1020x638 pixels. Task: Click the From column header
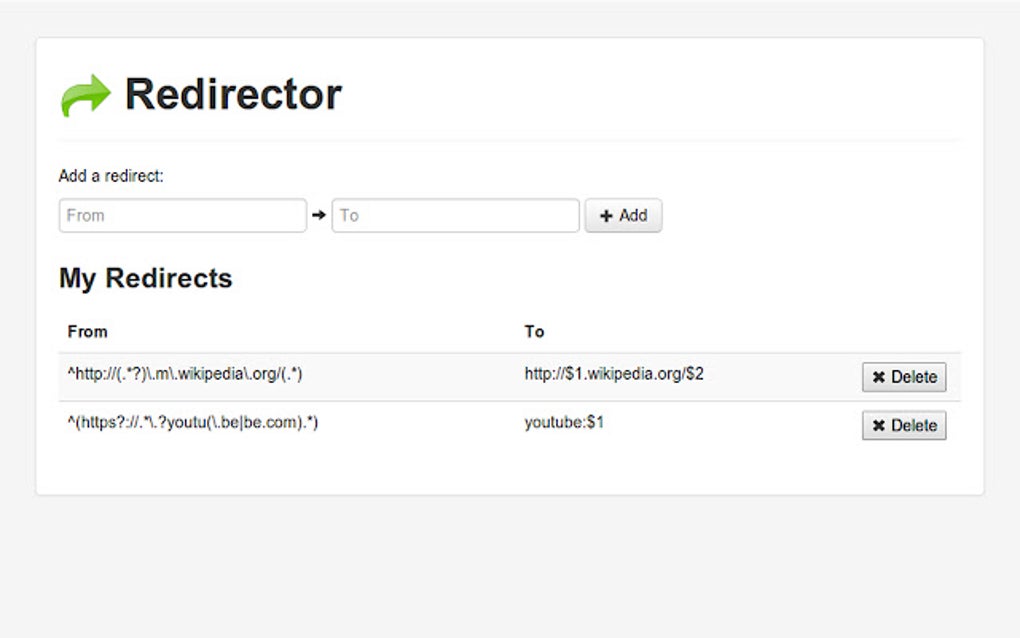pos(88,331)
